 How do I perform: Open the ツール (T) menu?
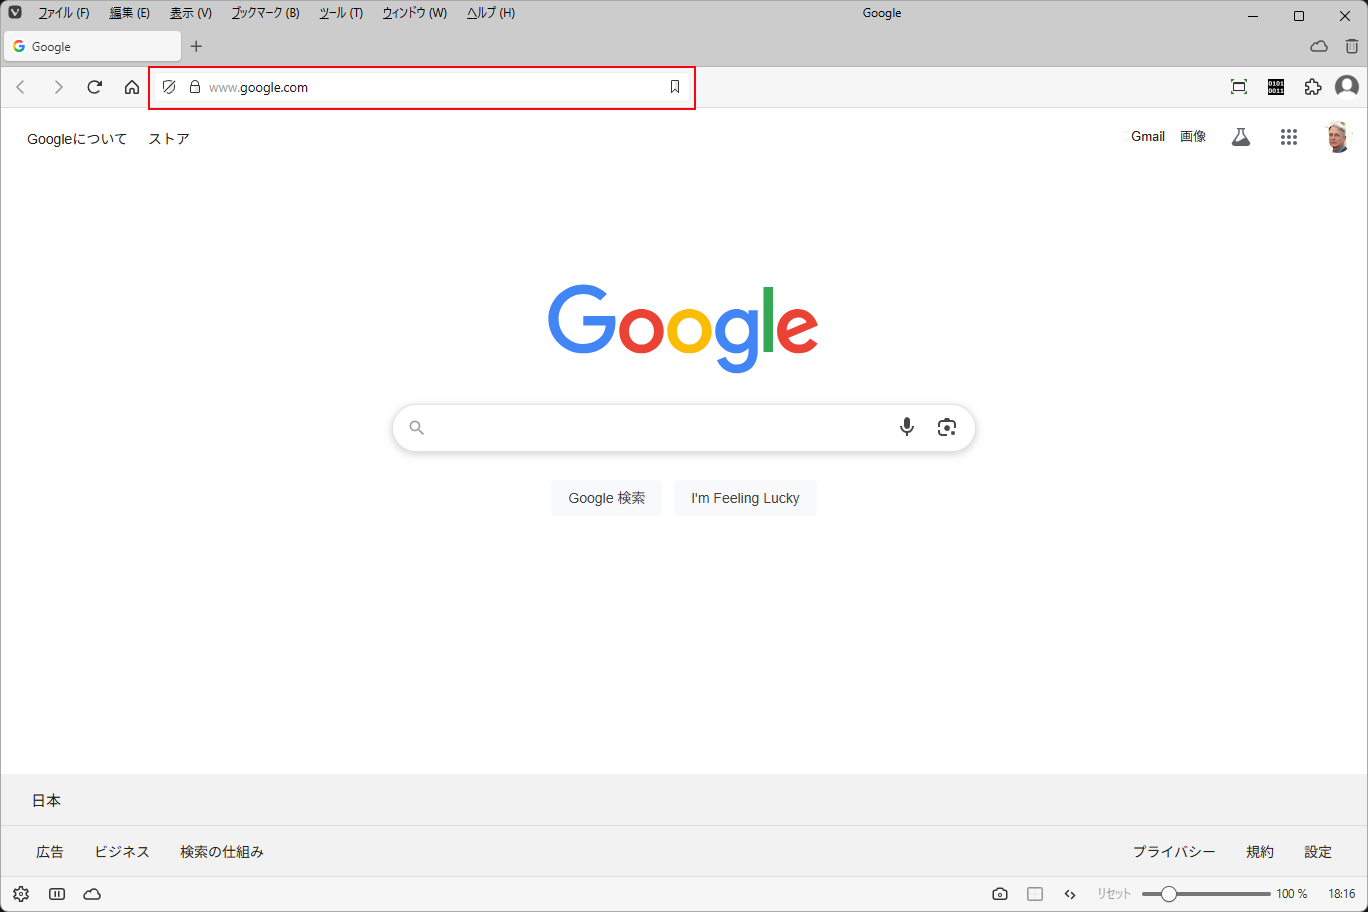[341, 13]
